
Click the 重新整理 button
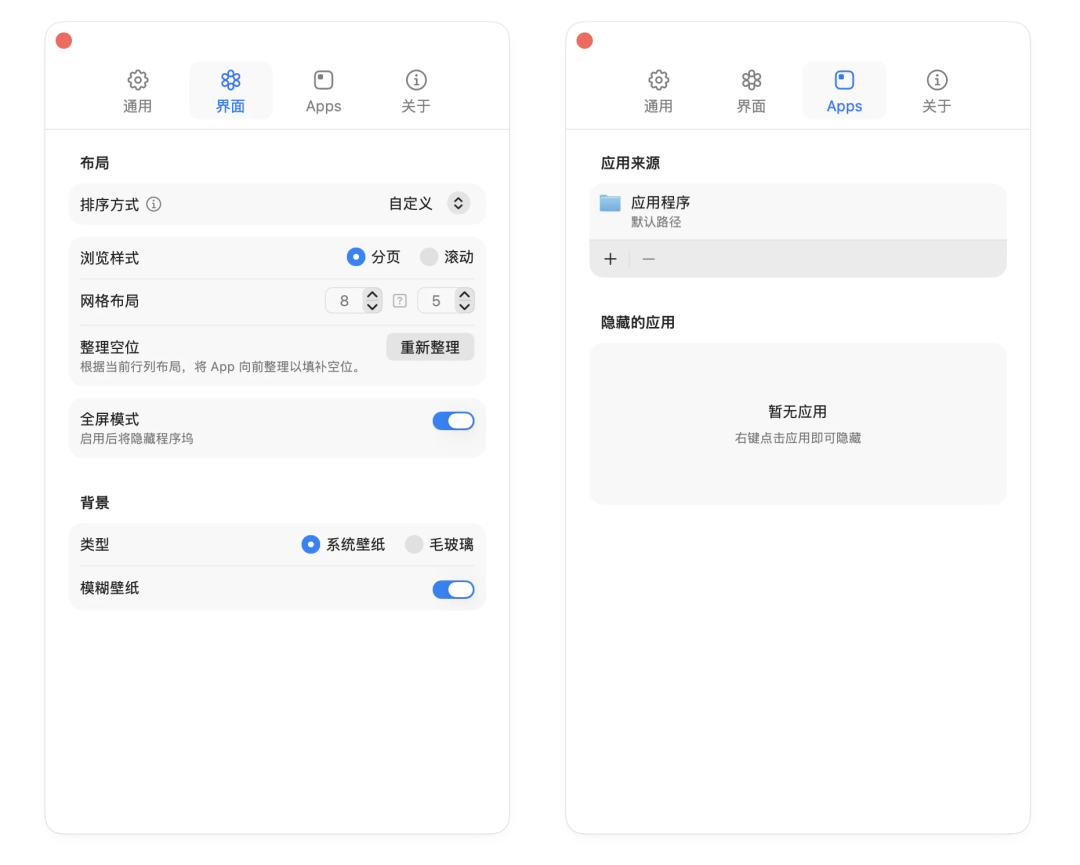[x=430, y=347]
